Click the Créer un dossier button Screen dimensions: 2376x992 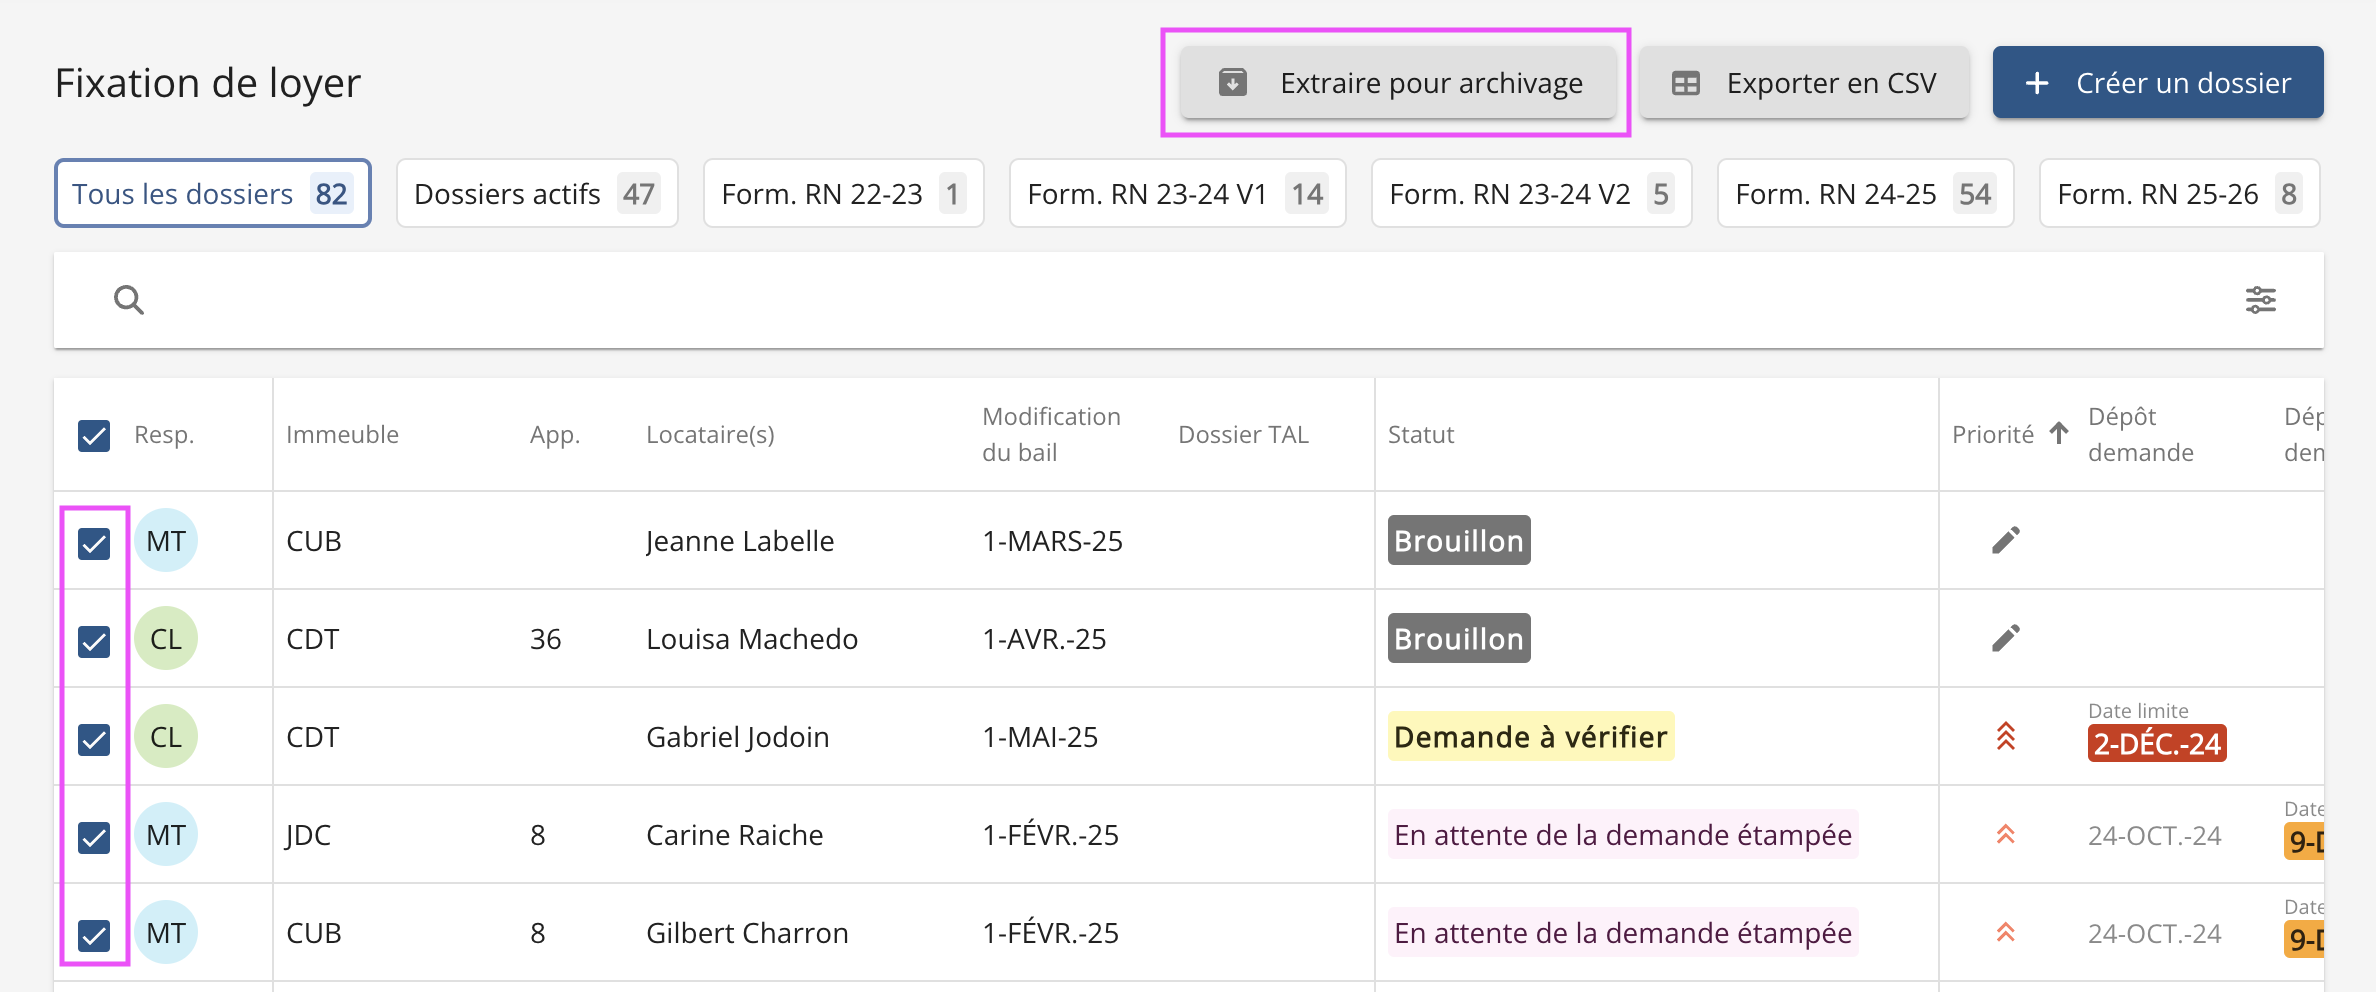click(x=2157, y=83)
